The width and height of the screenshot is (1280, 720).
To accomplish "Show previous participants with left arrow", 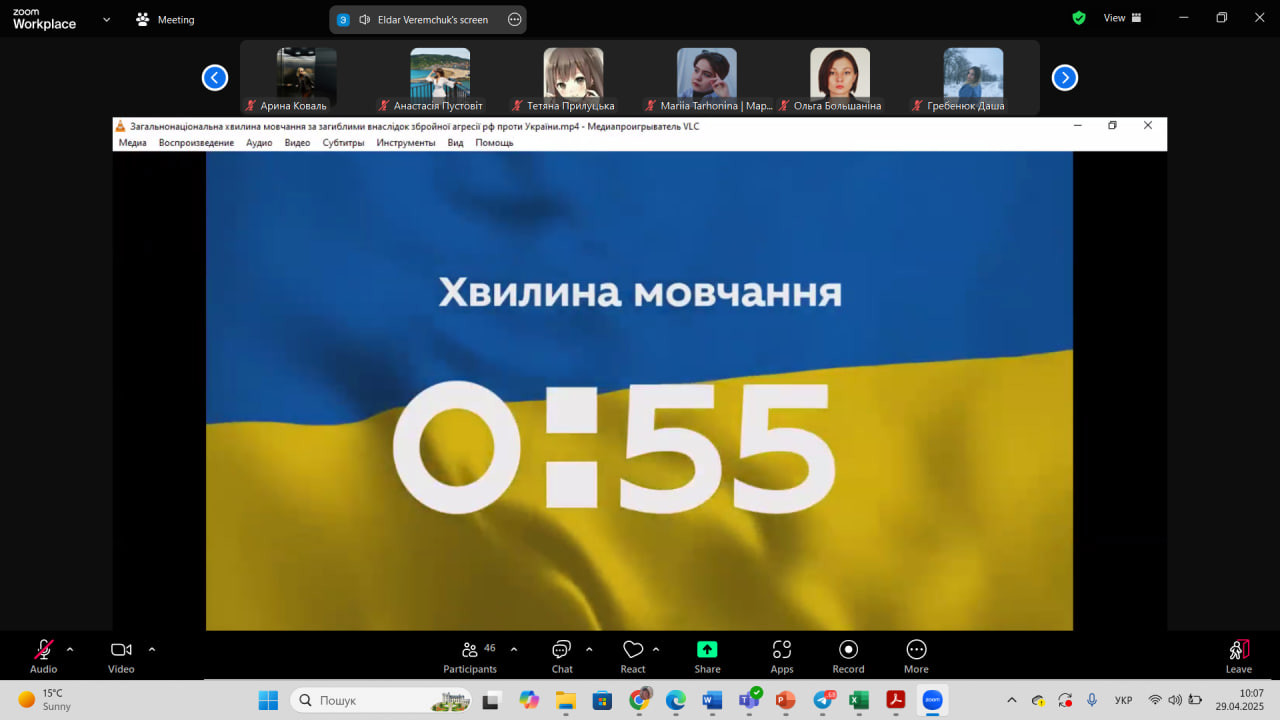I will point(215,77).
